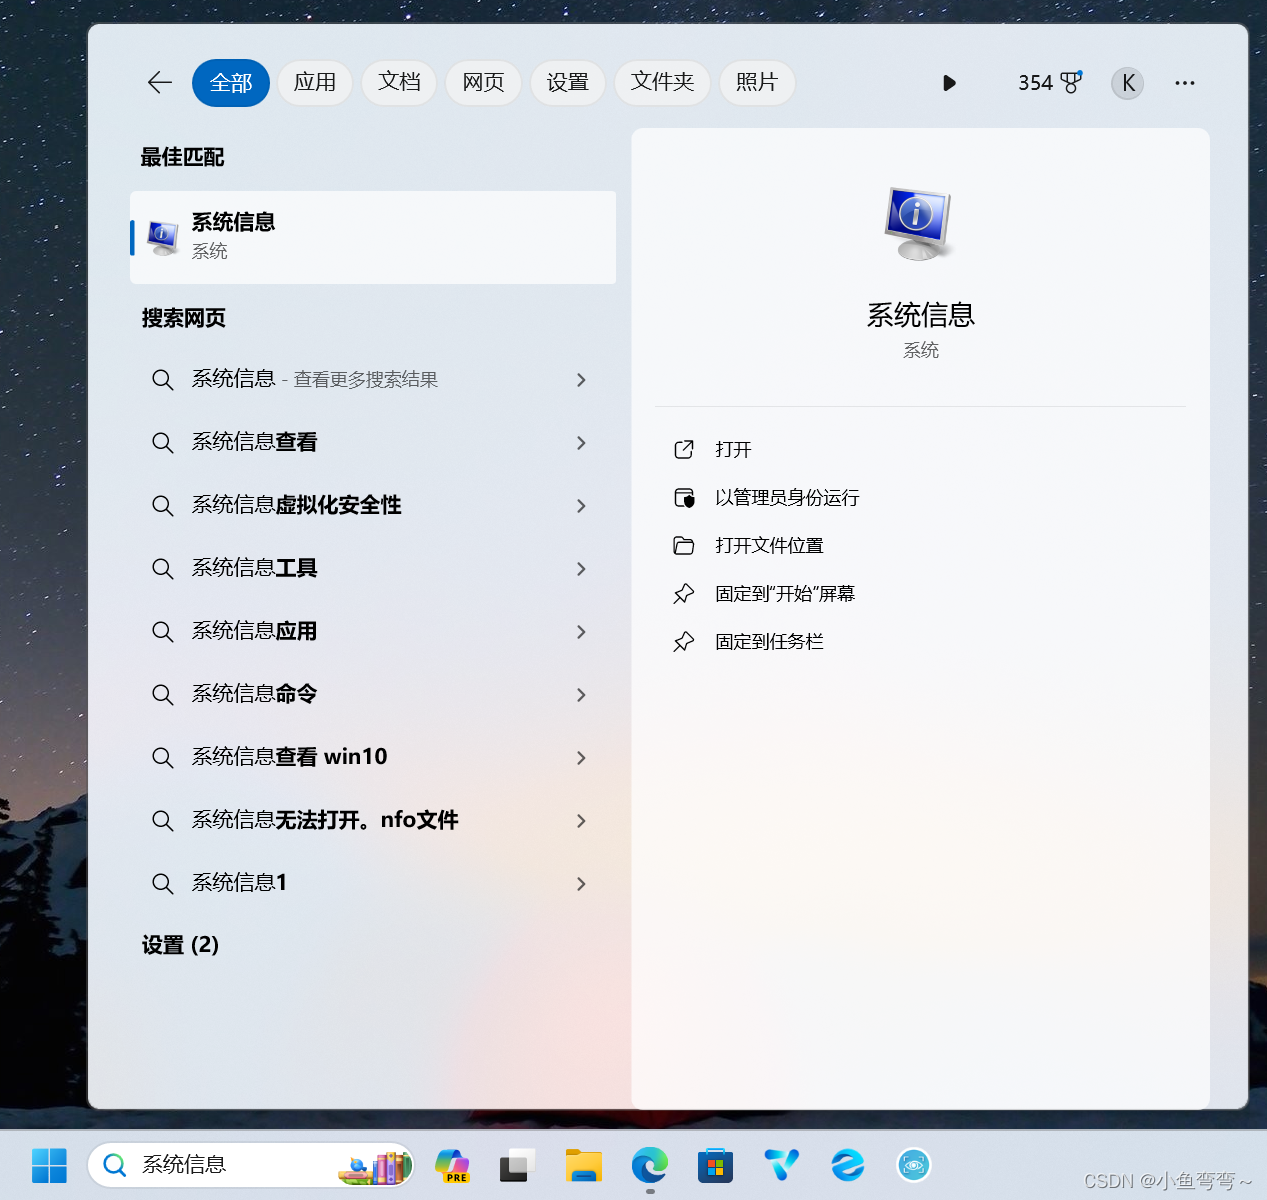
Task: Select the 系统信息命令 suggestion
Action: pos(345,694)
